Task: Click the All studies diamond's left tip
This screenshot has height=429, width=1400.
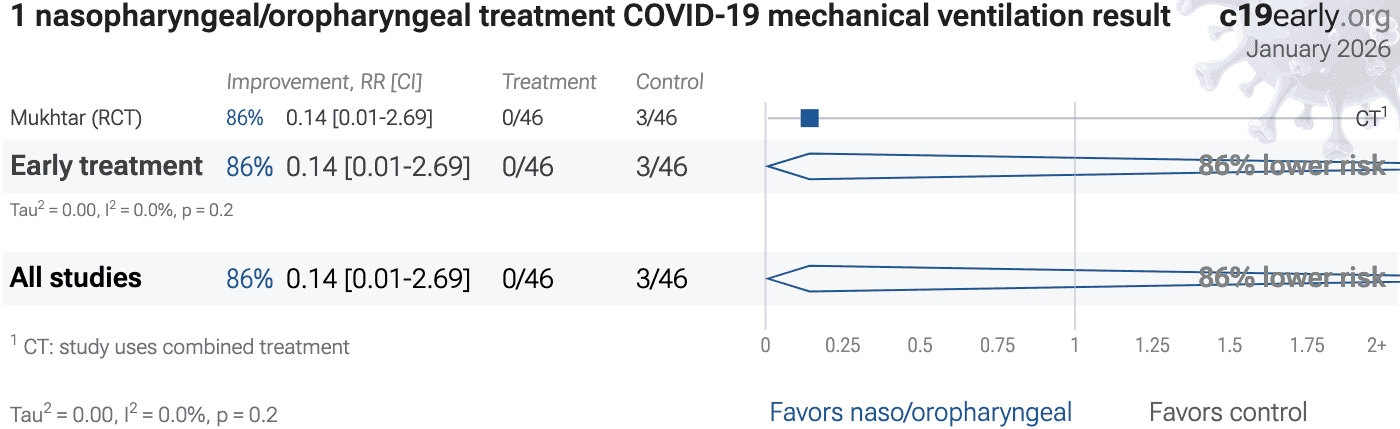Action: [x=768, y=278]
